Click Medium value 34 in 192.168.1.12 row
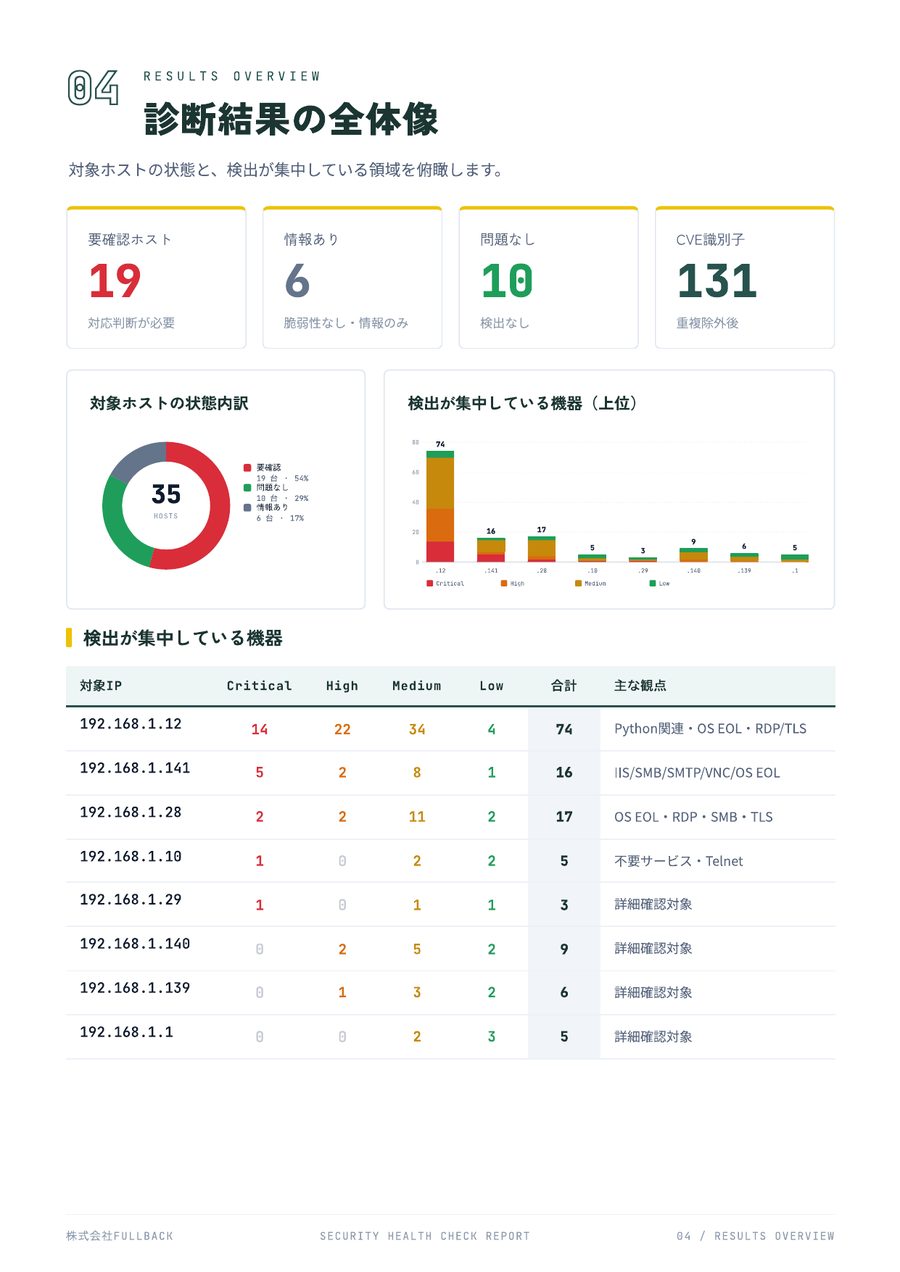 click(417, 729)
